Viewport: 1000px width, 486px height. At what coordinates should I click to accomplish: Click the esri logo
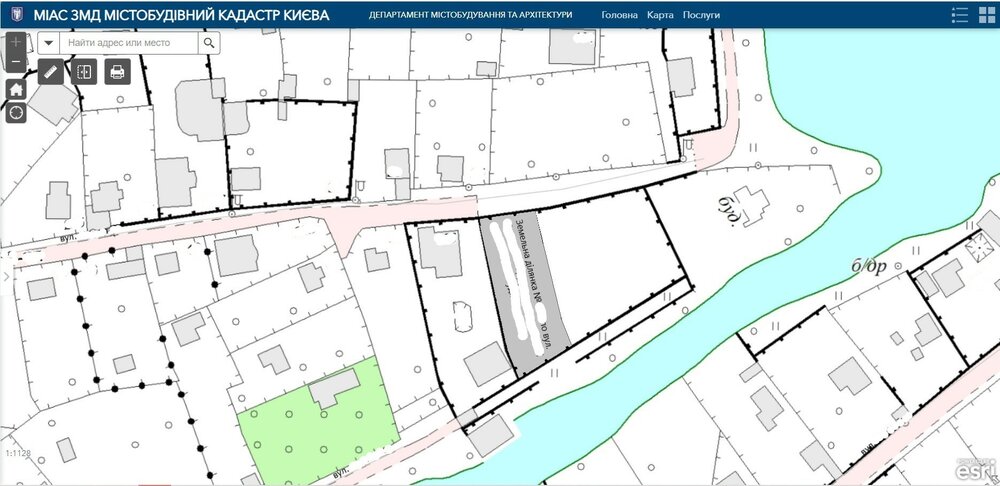[x=974, y=470]
